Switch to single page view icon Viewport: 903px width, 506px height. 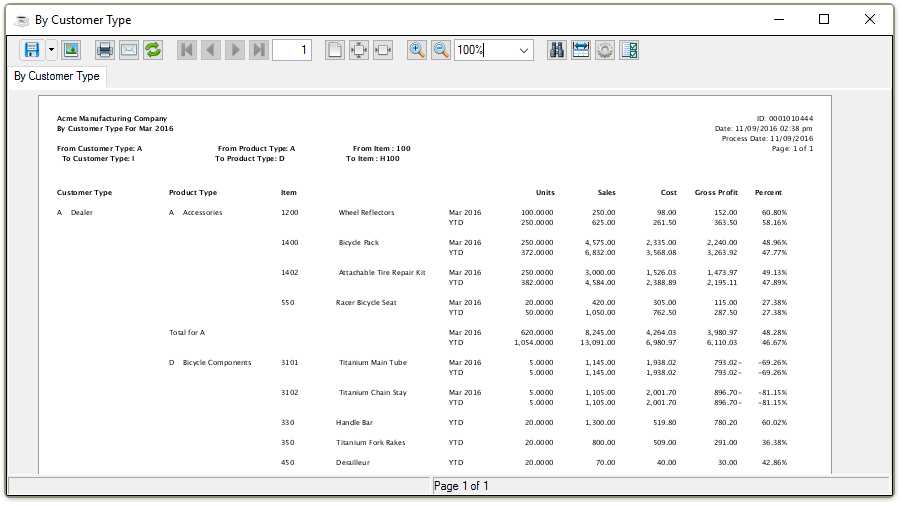point(335,50)
